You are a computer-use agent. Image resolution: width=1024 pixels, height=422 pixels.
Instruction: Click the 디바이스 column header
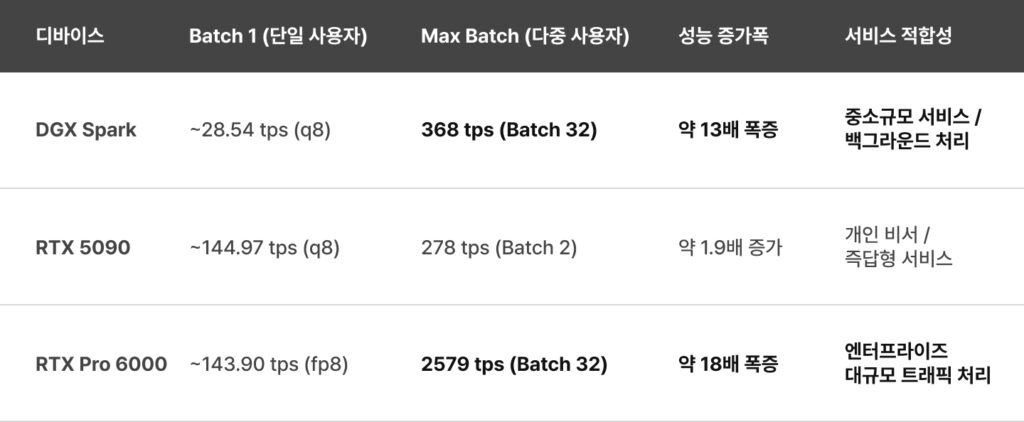[70, 37]
